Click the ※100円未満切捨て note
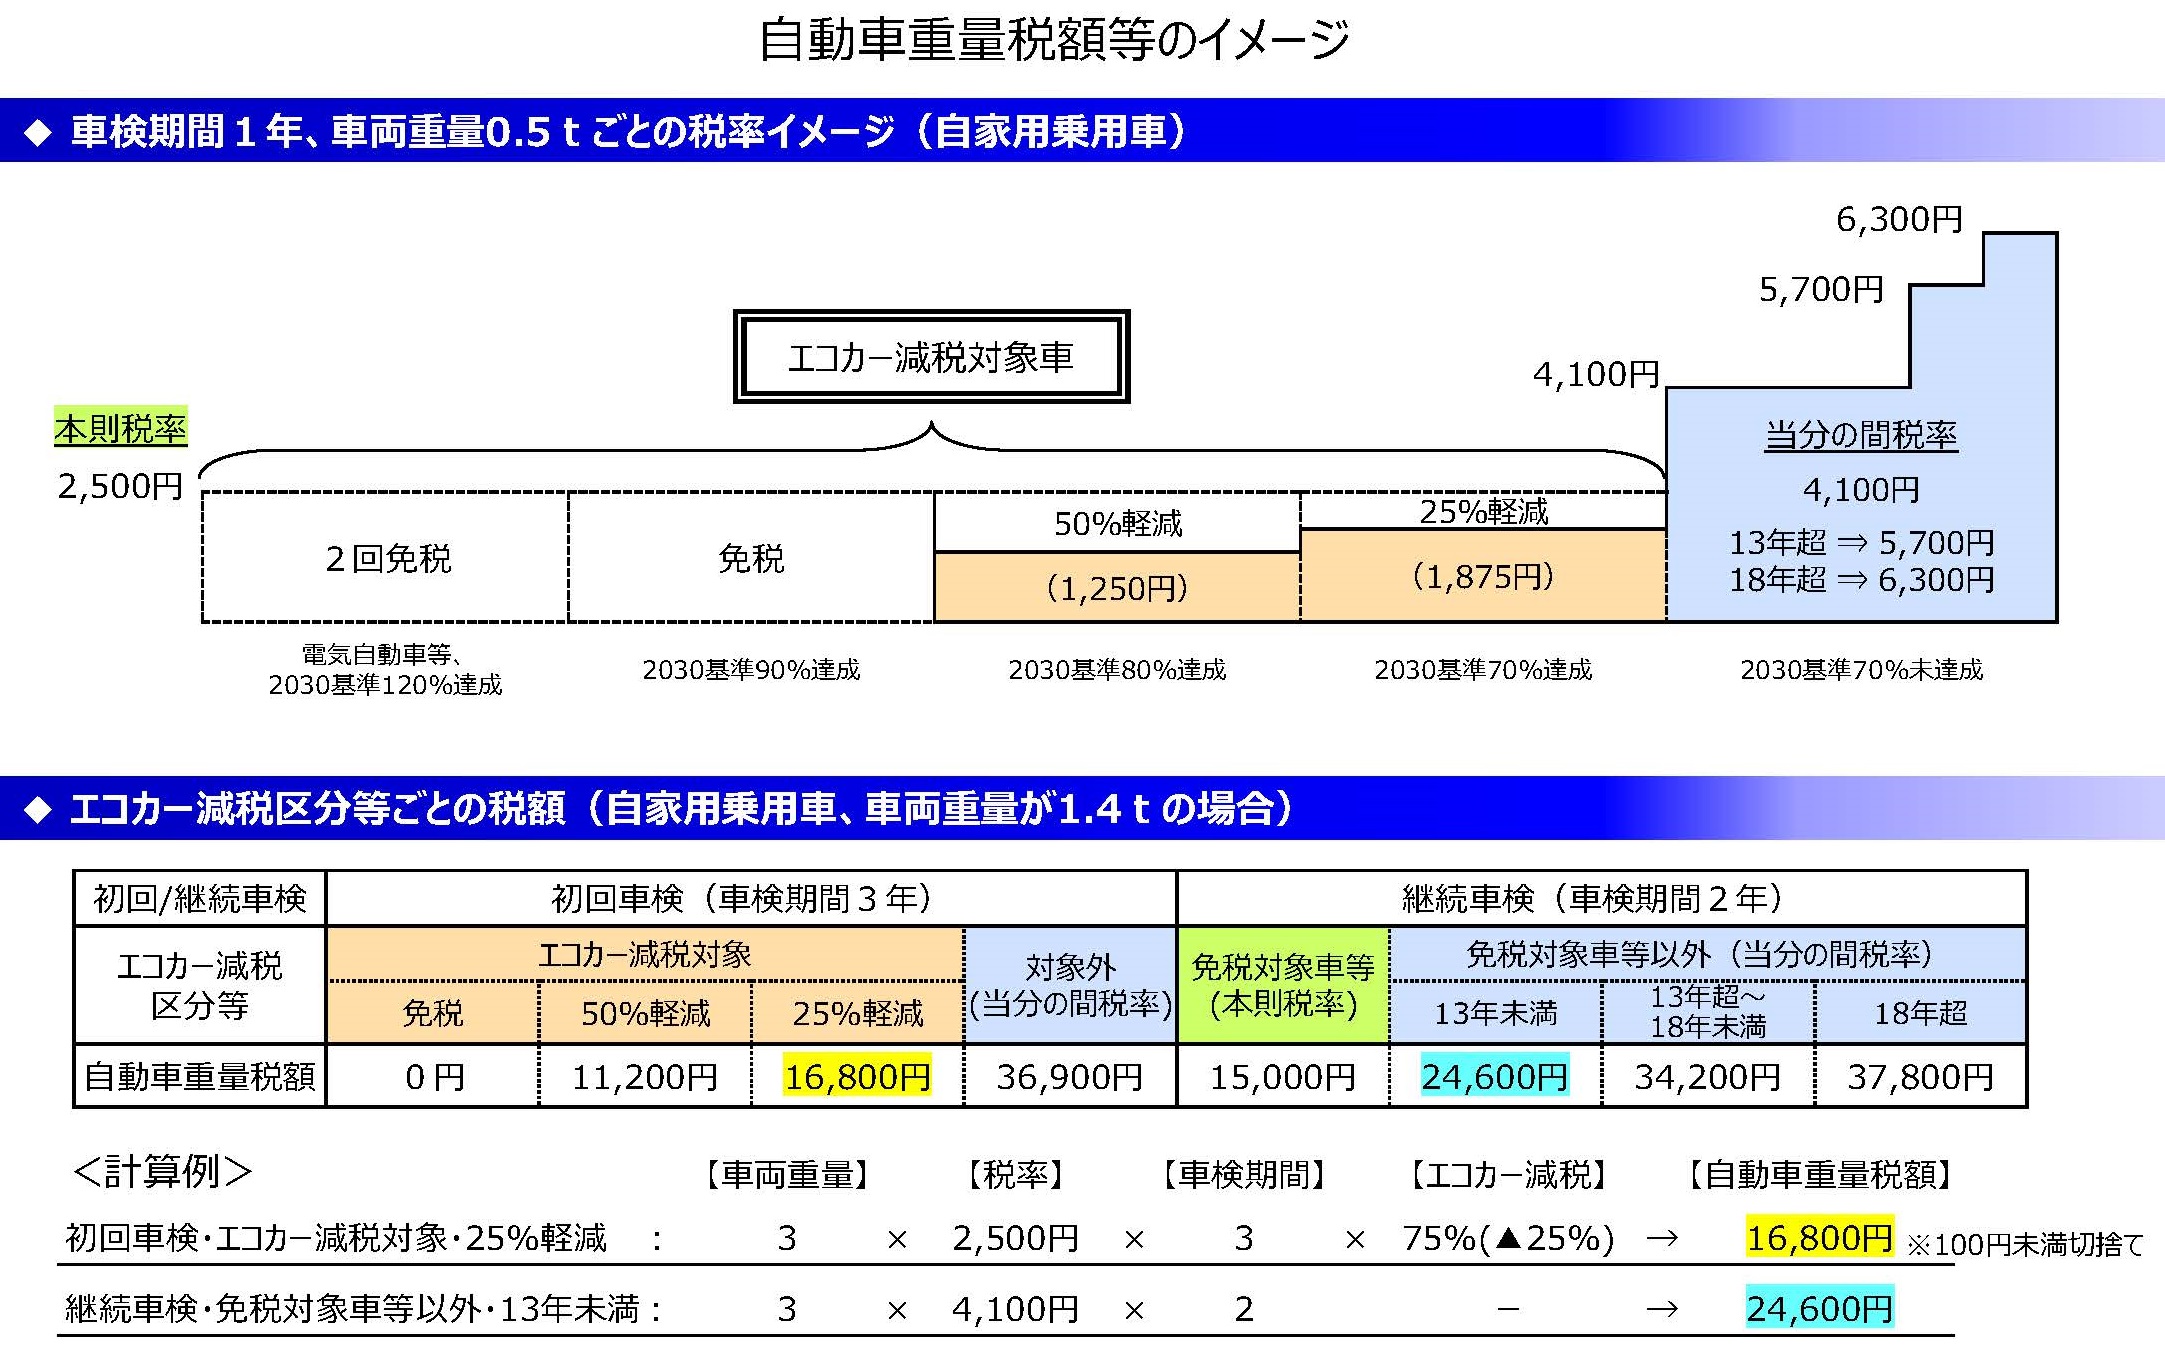 tap(2025, 1244)
